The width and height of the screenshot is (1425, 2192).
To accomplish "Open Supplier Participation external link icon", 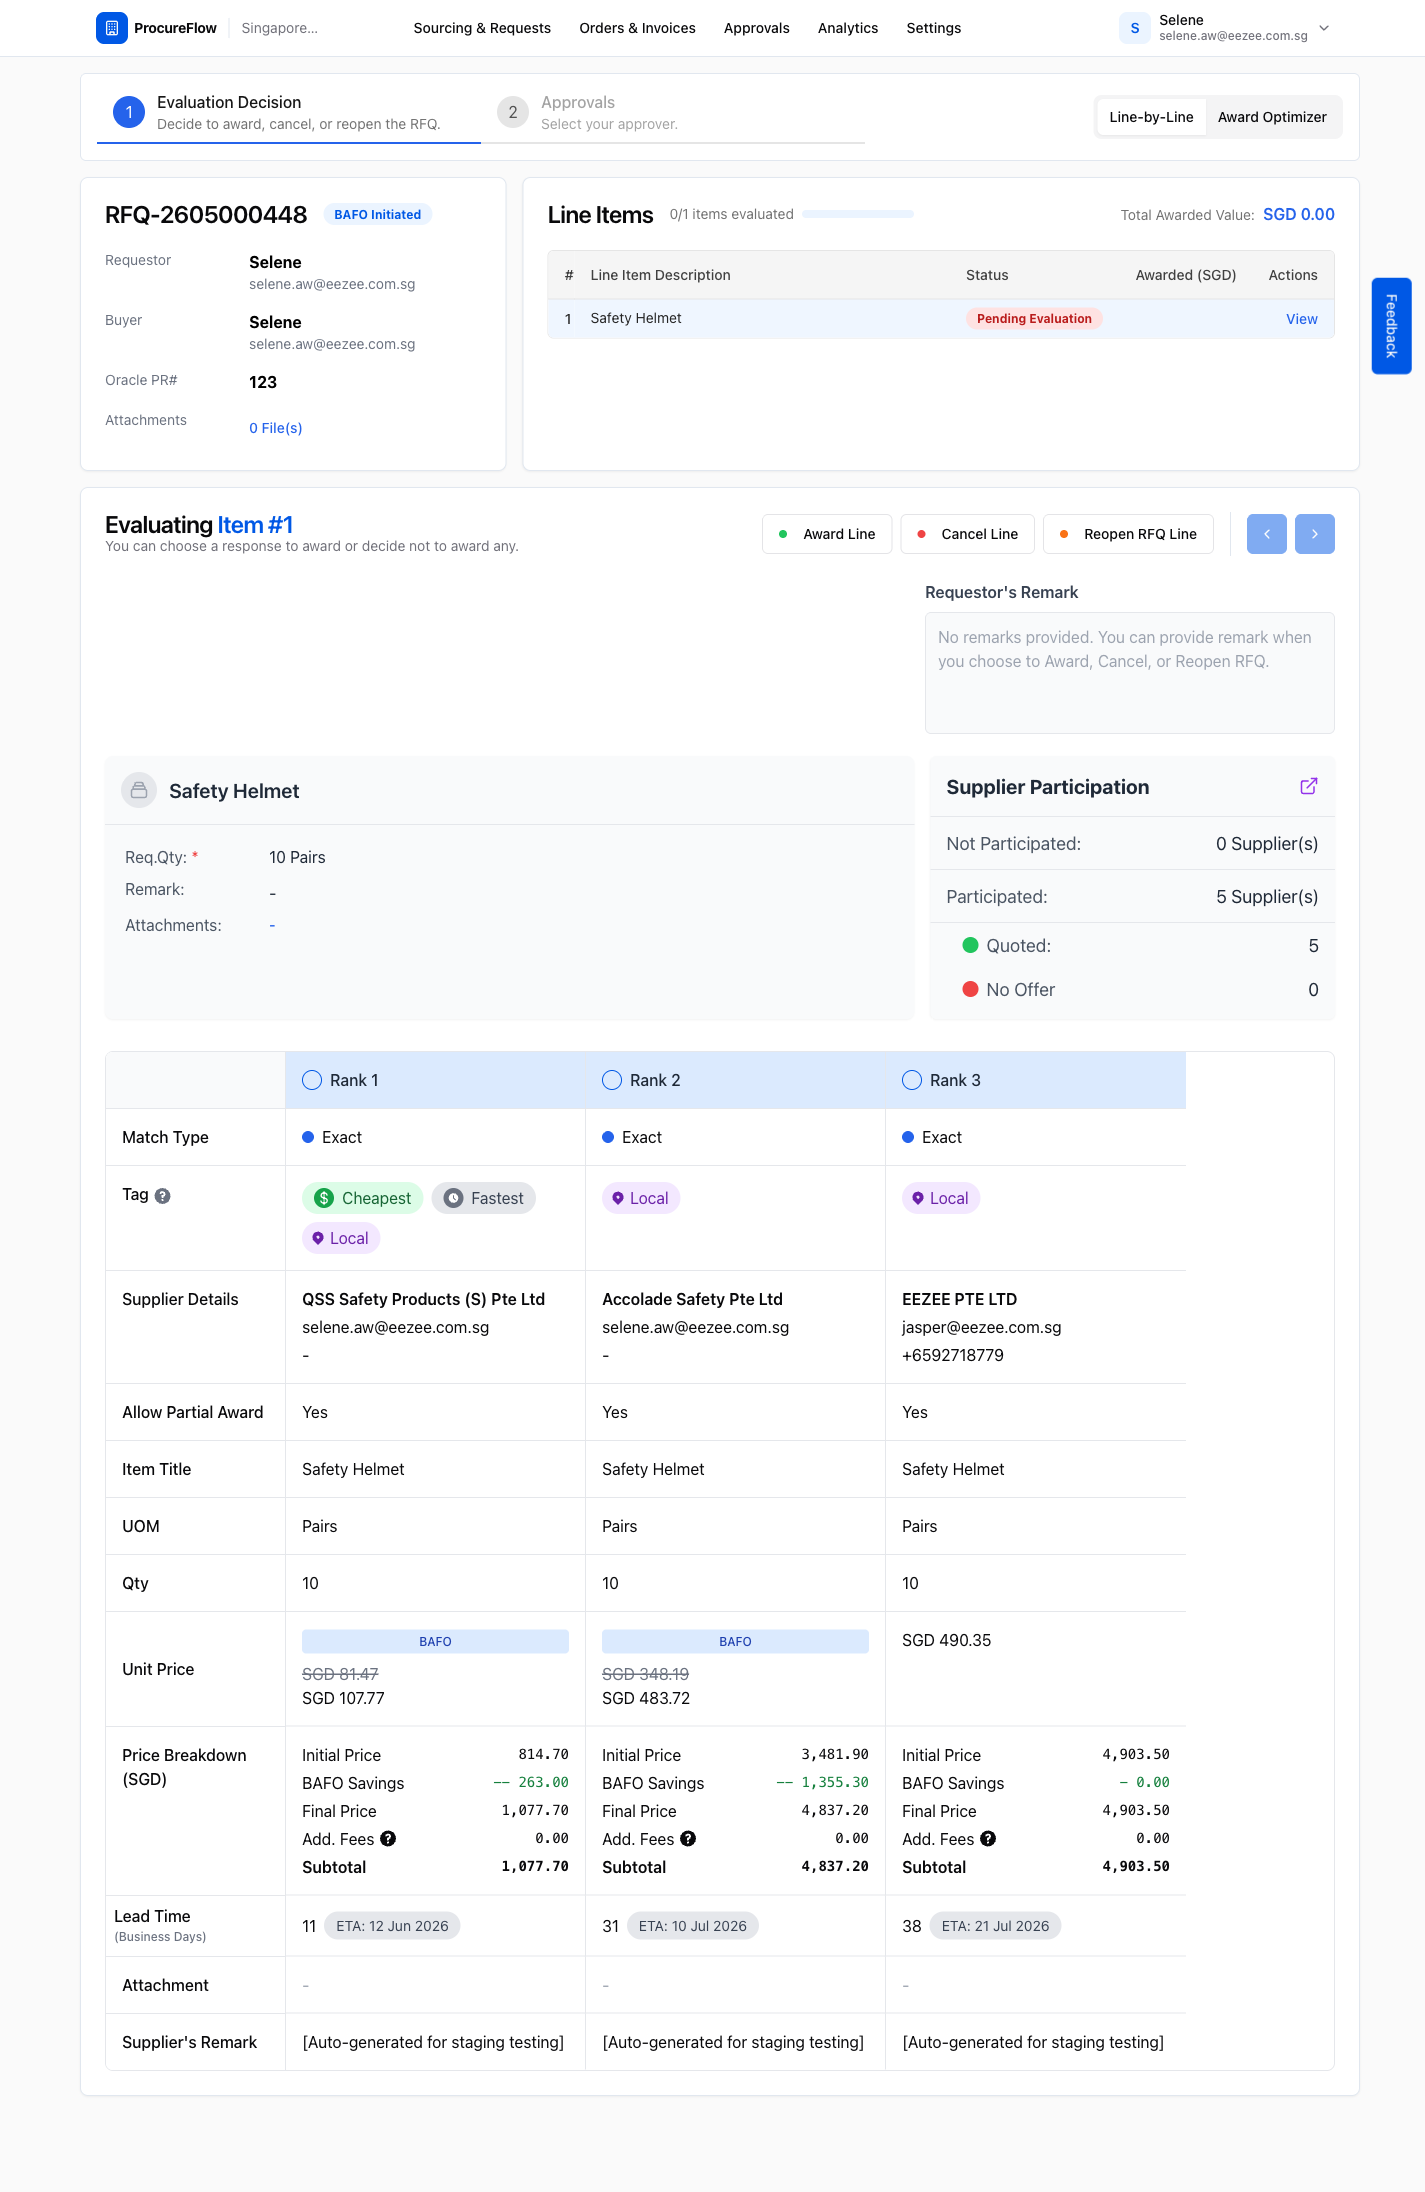I will click(x=1308, y=786).
